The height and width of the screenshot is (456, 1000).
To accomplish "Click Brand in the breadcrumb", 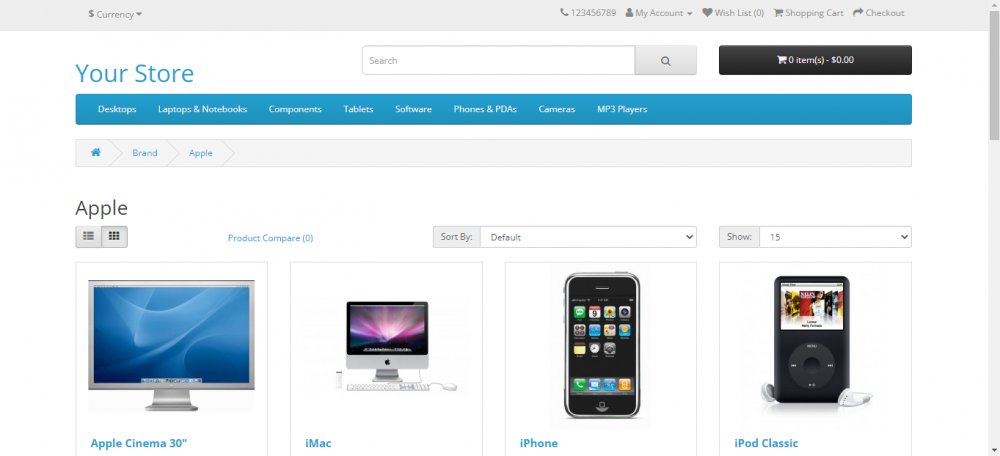I will tap(145, 153).
